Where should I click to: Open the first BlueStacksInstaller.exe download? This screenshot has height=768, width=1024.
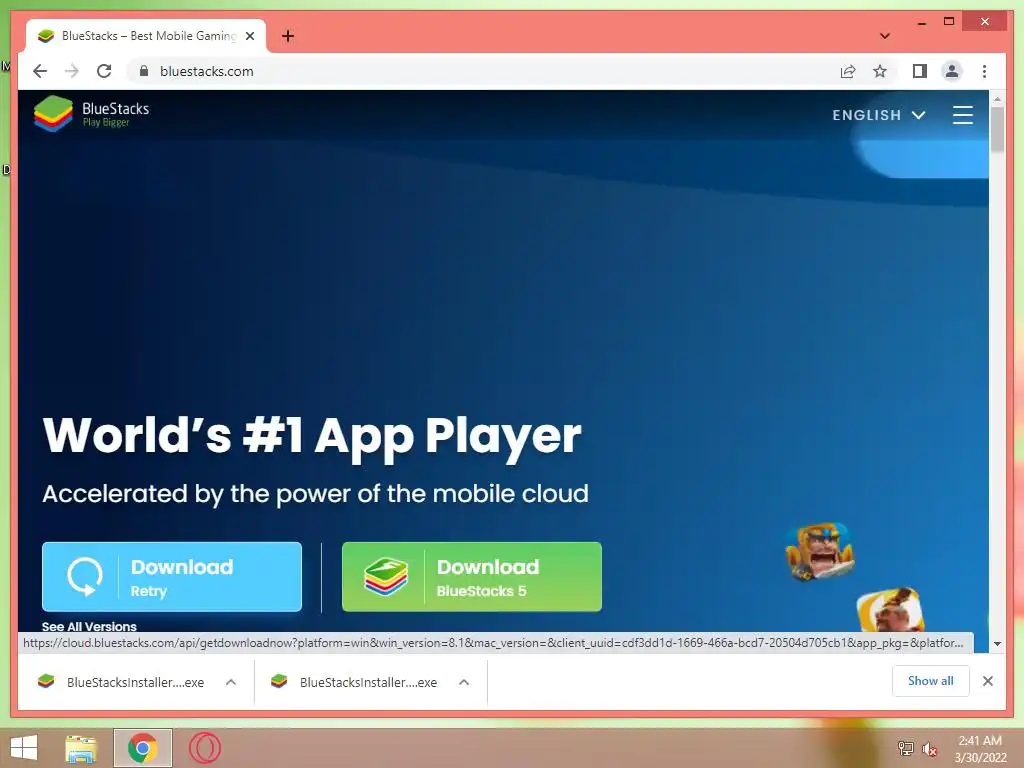coord(121,682)
